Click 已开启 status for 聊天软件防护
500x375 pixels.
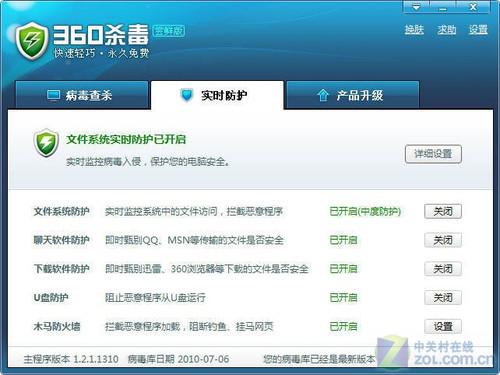tap(343, 240)
